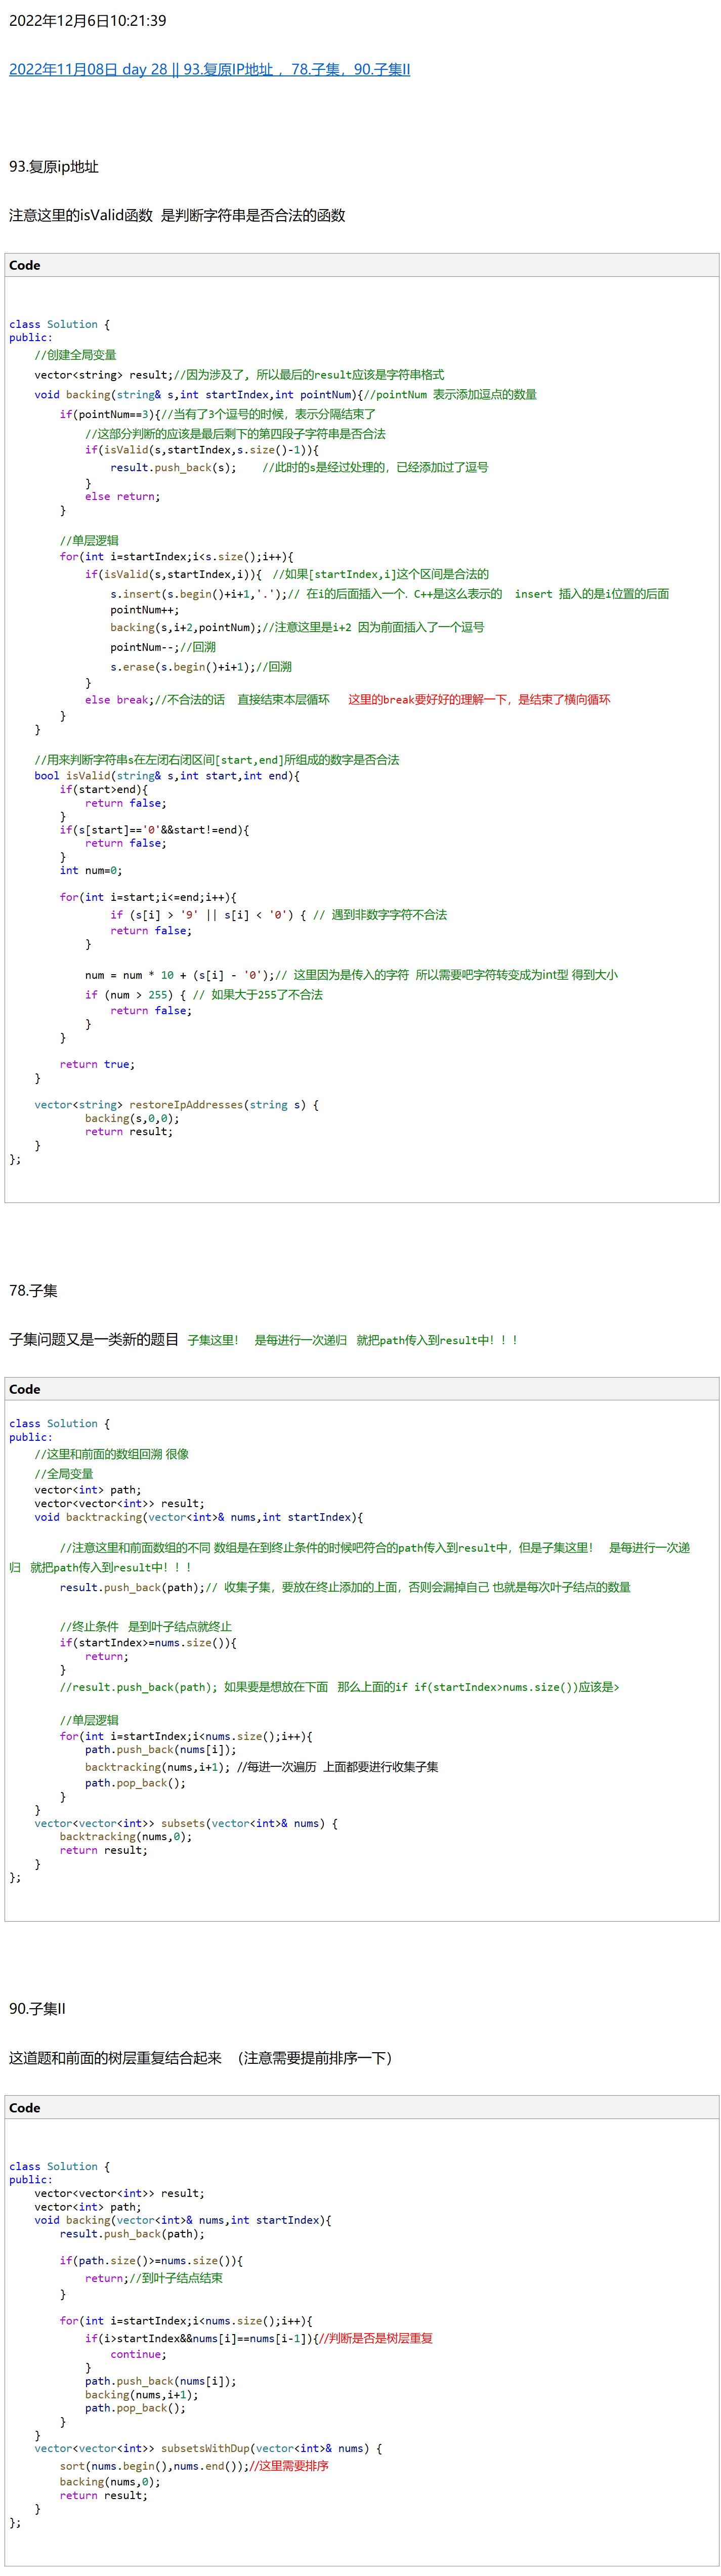This screenshot has height=2576, width=721.
Task: Click the line "if(start>end){"
Action: click(103, 790)
